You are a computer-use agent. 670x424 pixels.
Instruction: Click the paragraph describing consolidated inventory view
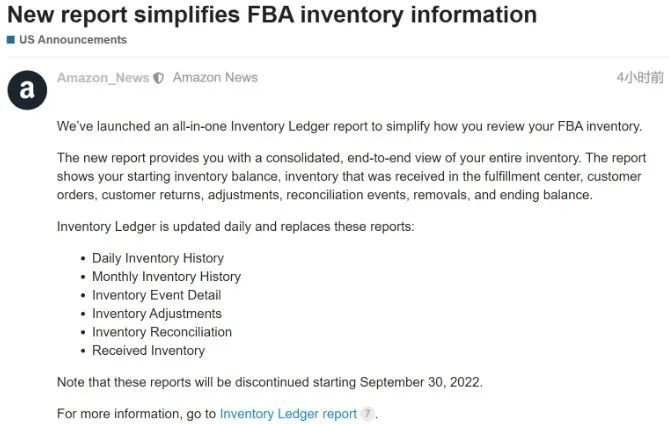point(350,176)
